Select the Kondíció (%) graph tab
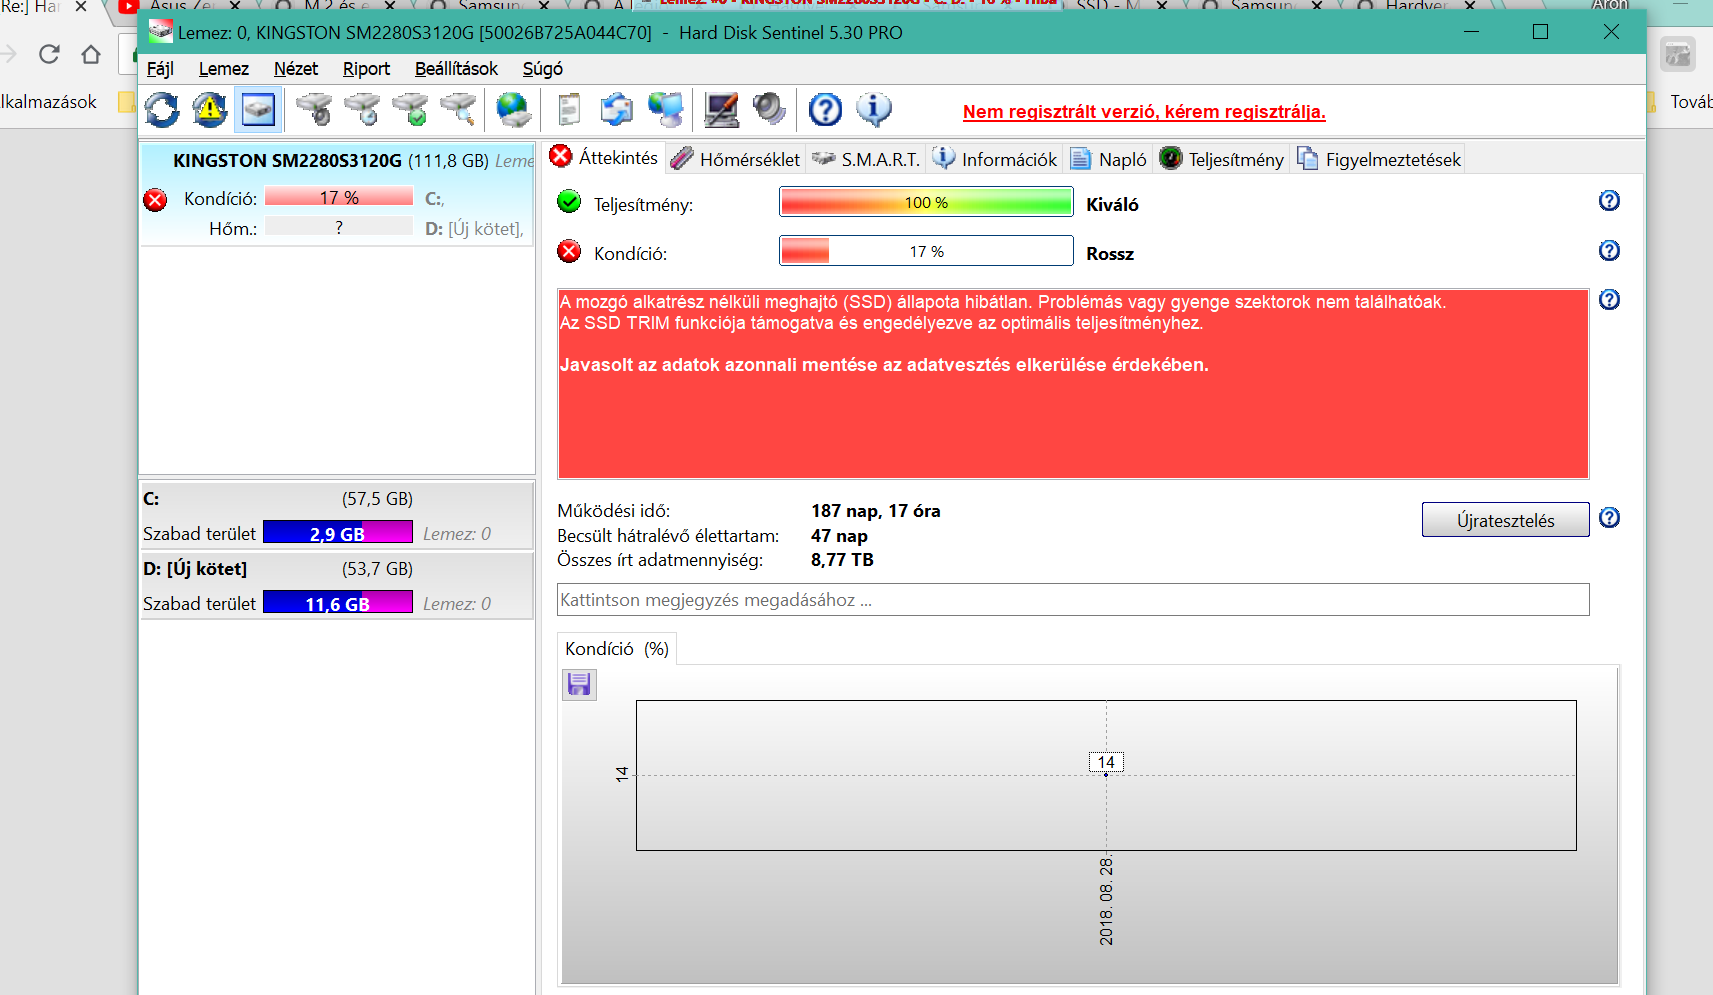 pyautogui.click(x=617, y=649)
